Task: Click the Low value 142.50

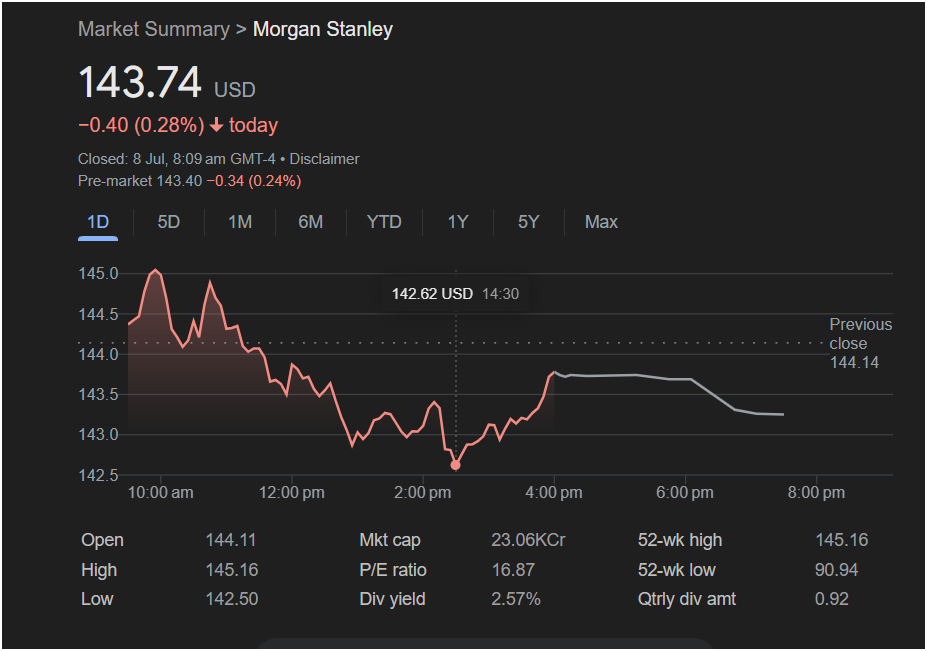Action: coord(232,599)
